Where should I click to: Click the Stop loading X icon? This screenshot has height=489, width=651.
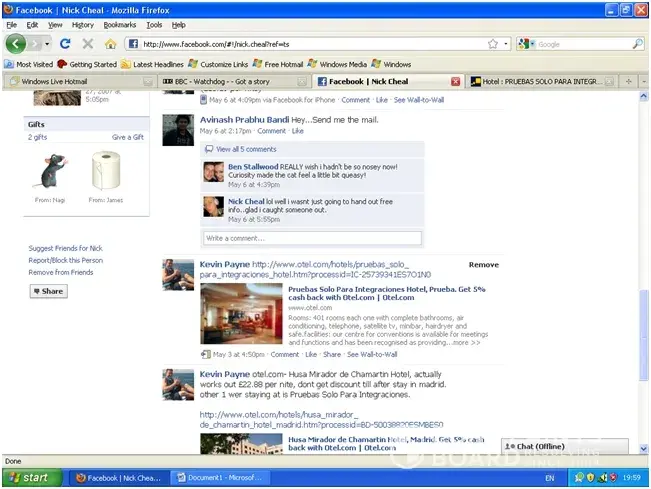(88, 44)
